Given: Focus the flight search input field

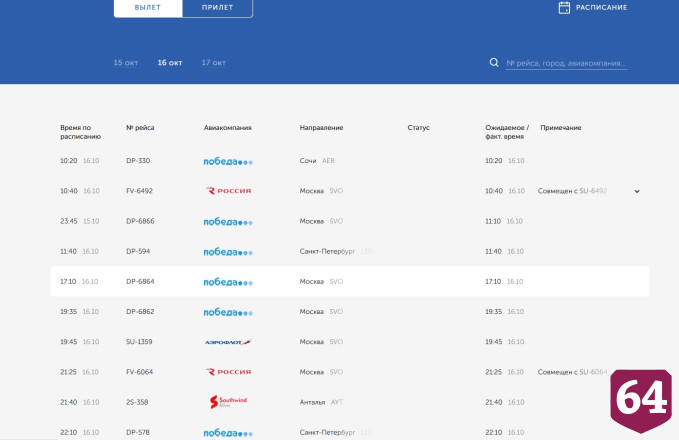Looking at the screenshot, I should [566, 63].
